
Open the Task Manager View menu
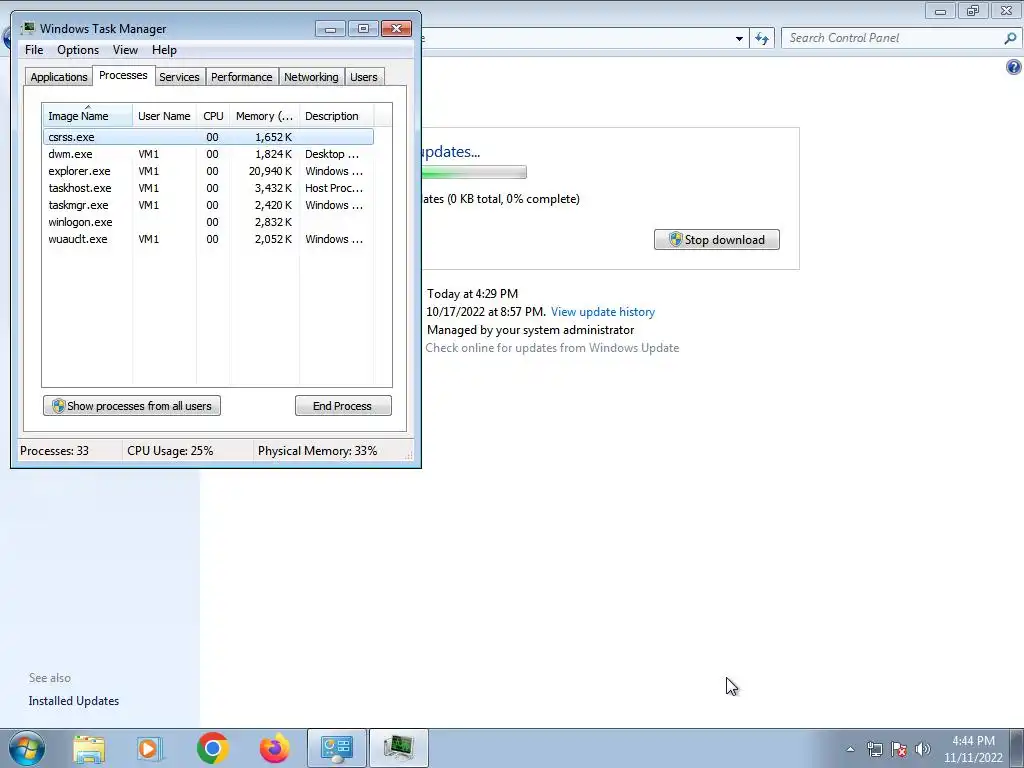[x=125, y=50]
